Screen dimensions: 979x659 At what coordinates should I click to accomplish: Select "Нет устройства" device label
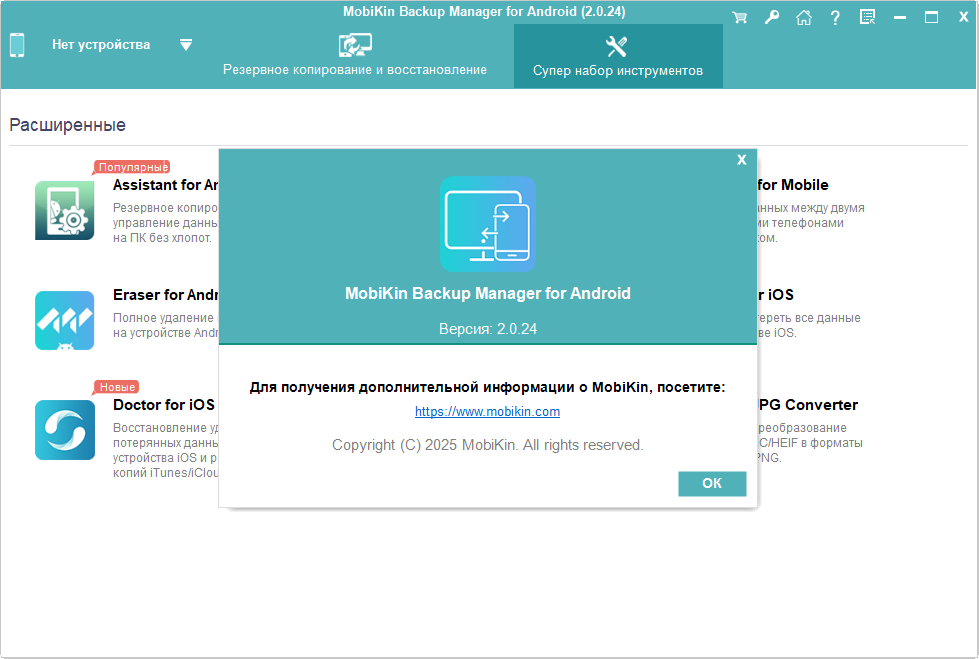pos(101,44)
